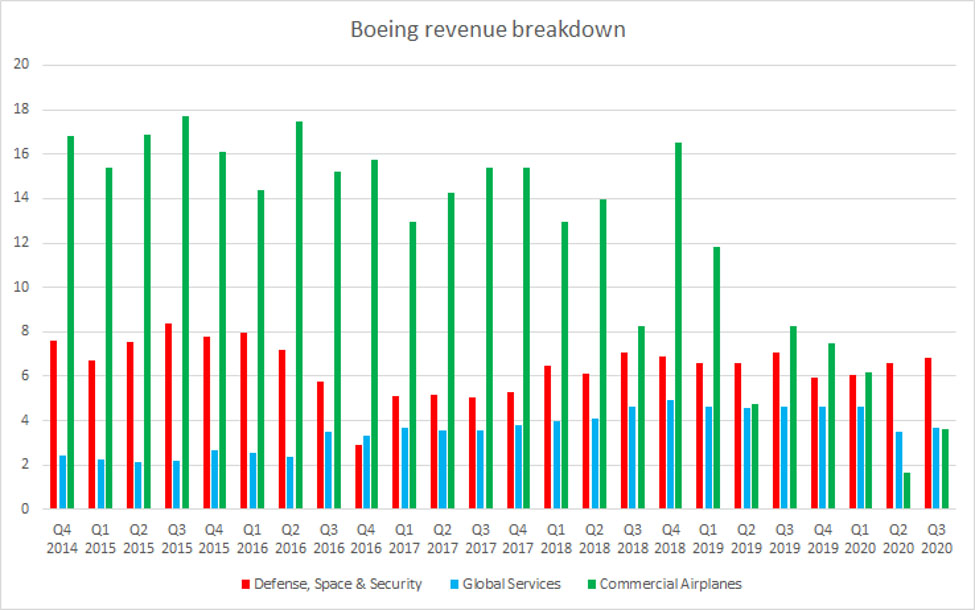Select the blue Global Services bar for Q4 2014
Viewport: 977px width, 610px height.
coord(62,482)
